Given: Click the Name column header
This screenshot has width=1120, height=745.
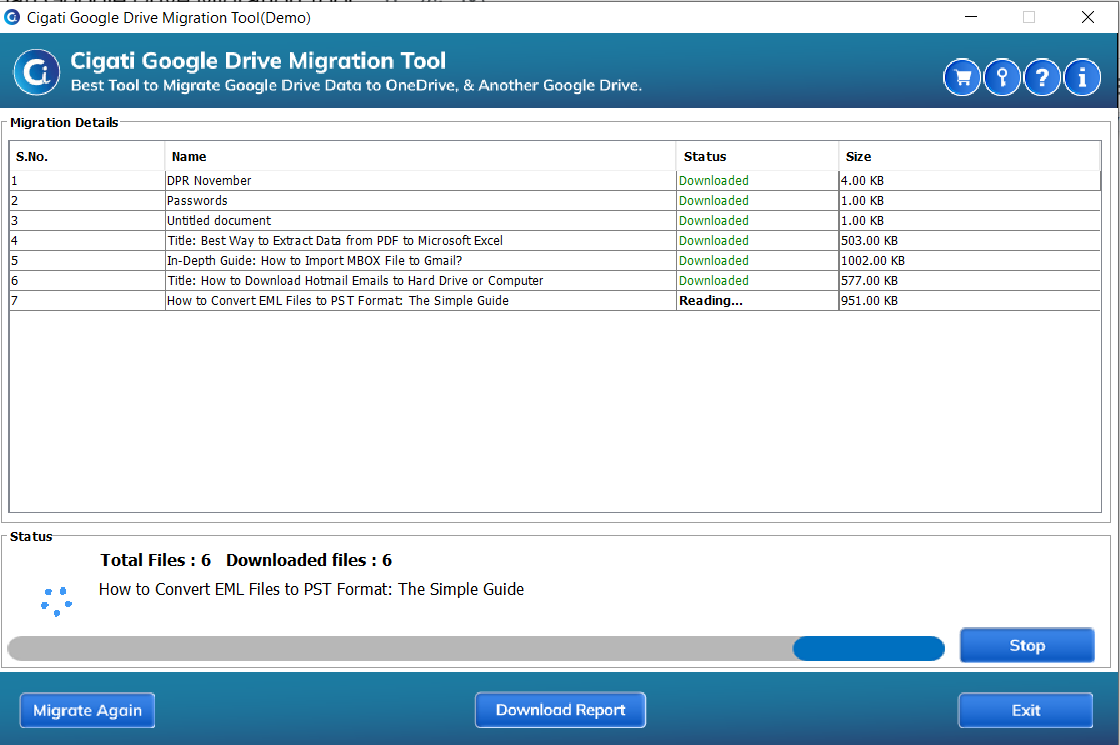Looking at the screenshot, I should click(421, 156).
